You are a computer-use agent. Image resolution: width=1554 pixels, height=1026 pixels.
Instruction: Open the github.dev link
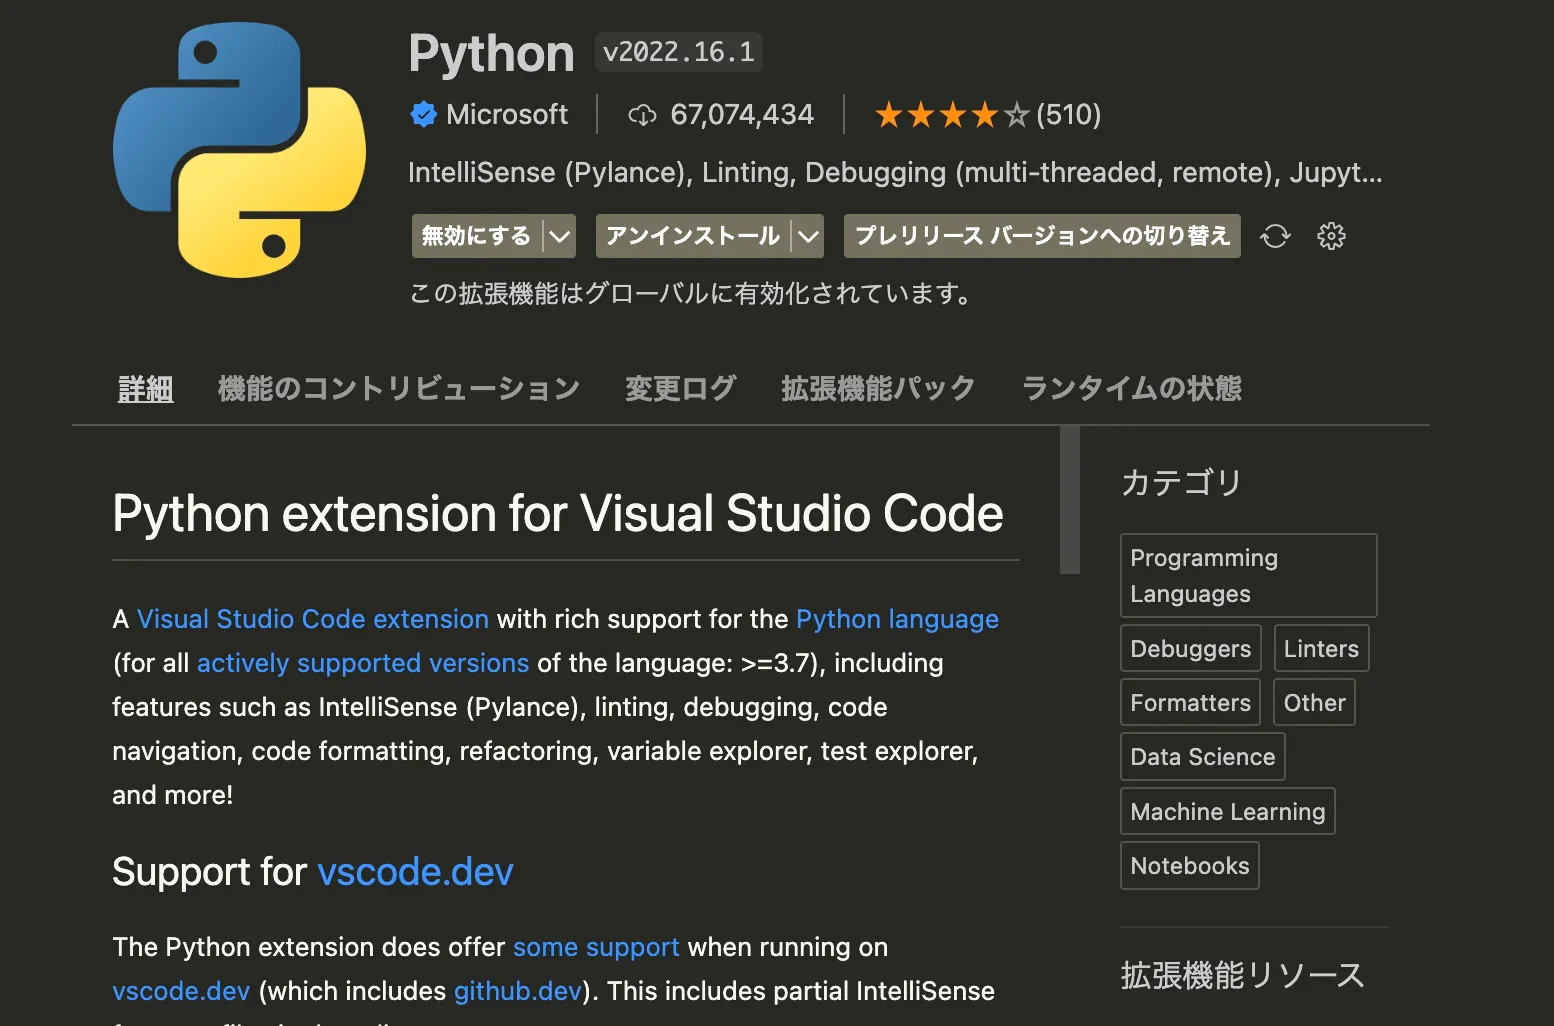point(517,991)
